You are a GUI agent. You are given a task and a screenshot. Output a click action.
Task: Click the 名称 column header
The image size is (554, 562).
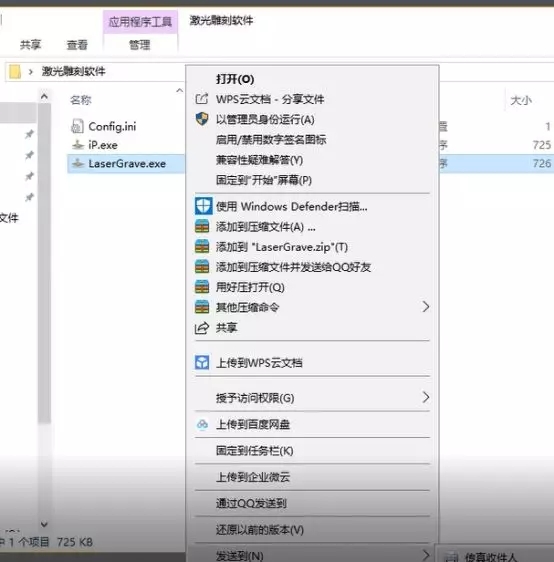click(81, 100)
